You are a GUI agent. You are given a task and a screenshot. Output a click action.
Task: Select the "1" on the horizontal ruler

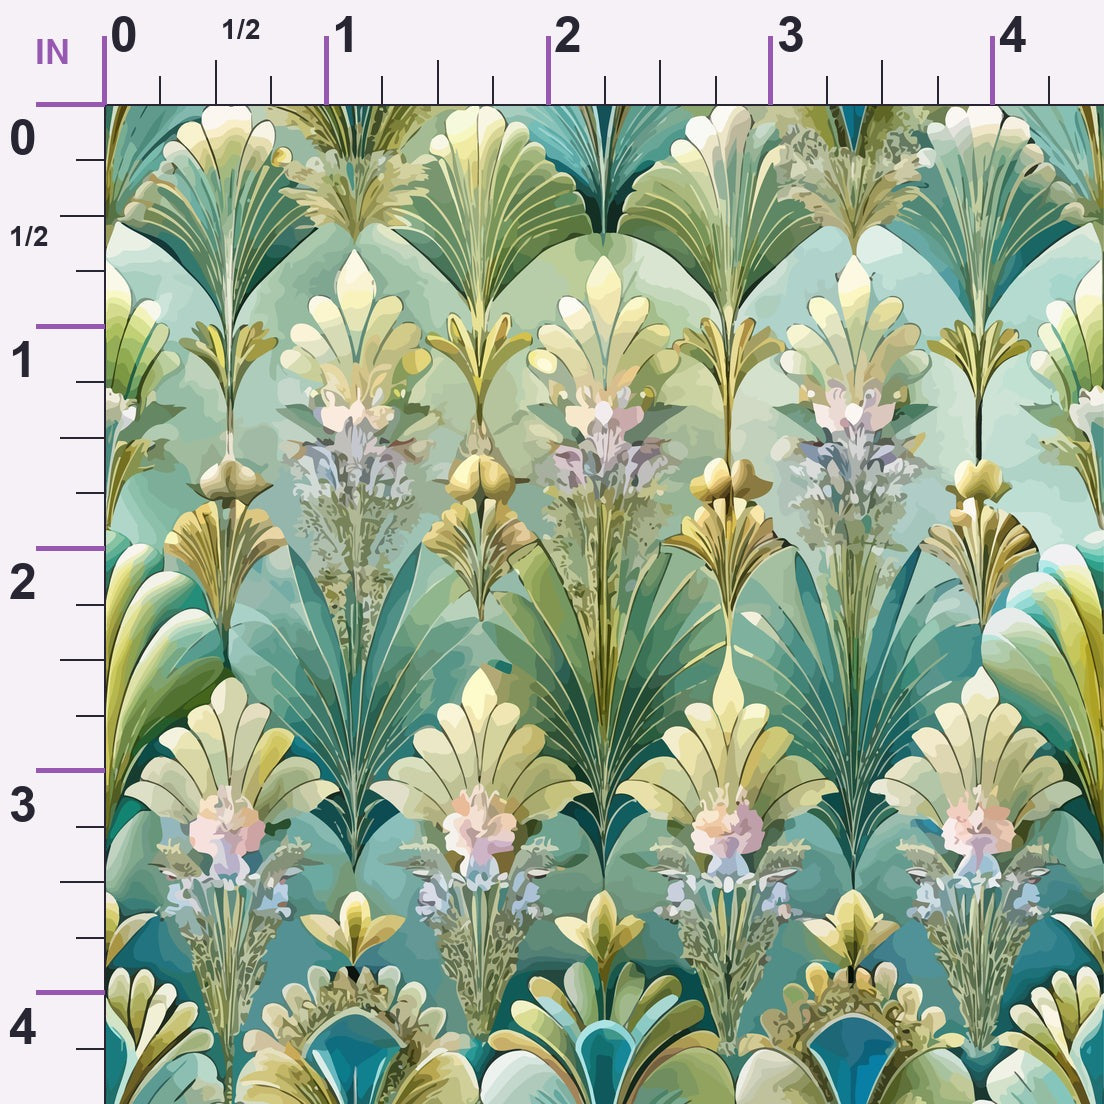click(344, 35)
